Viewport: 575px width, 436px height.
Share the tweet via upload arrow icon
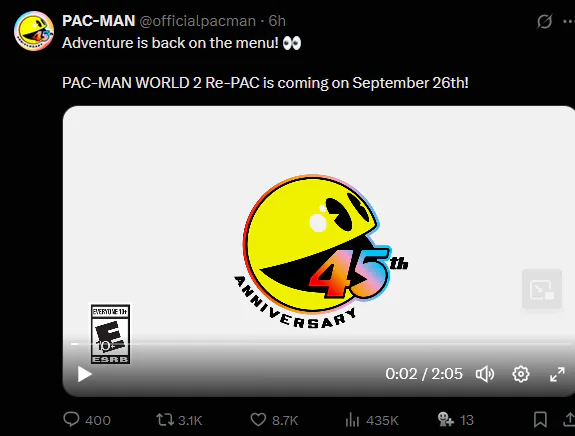click(569, 419)
